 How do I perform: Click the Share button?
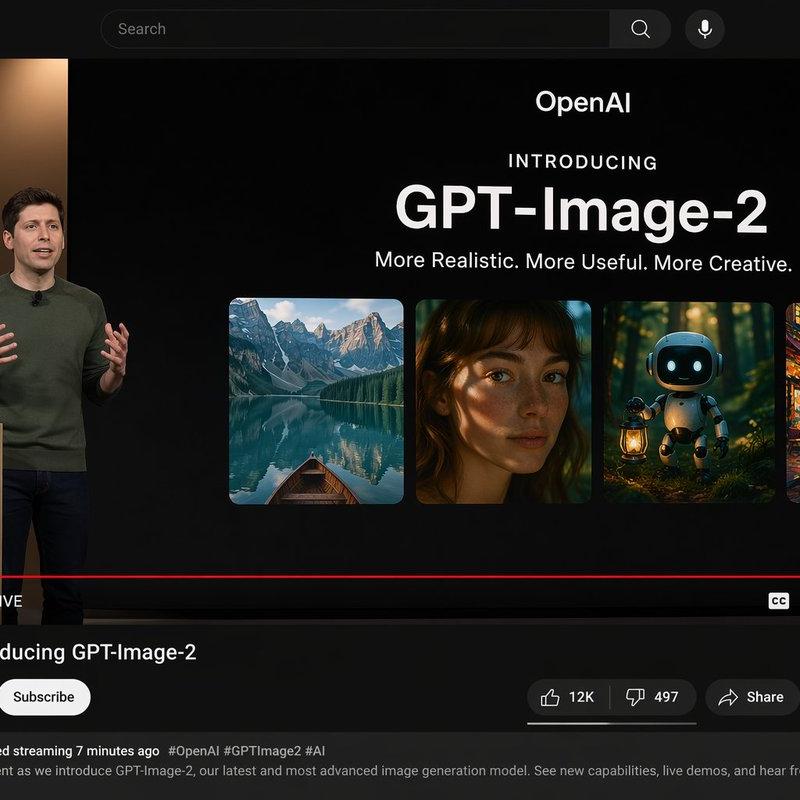[752, 697]
